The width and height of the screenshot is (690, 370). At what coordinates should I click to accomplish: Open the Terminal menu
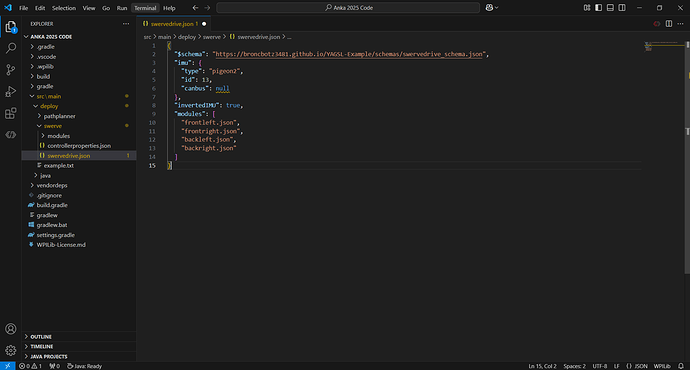[x=145, y=8]
